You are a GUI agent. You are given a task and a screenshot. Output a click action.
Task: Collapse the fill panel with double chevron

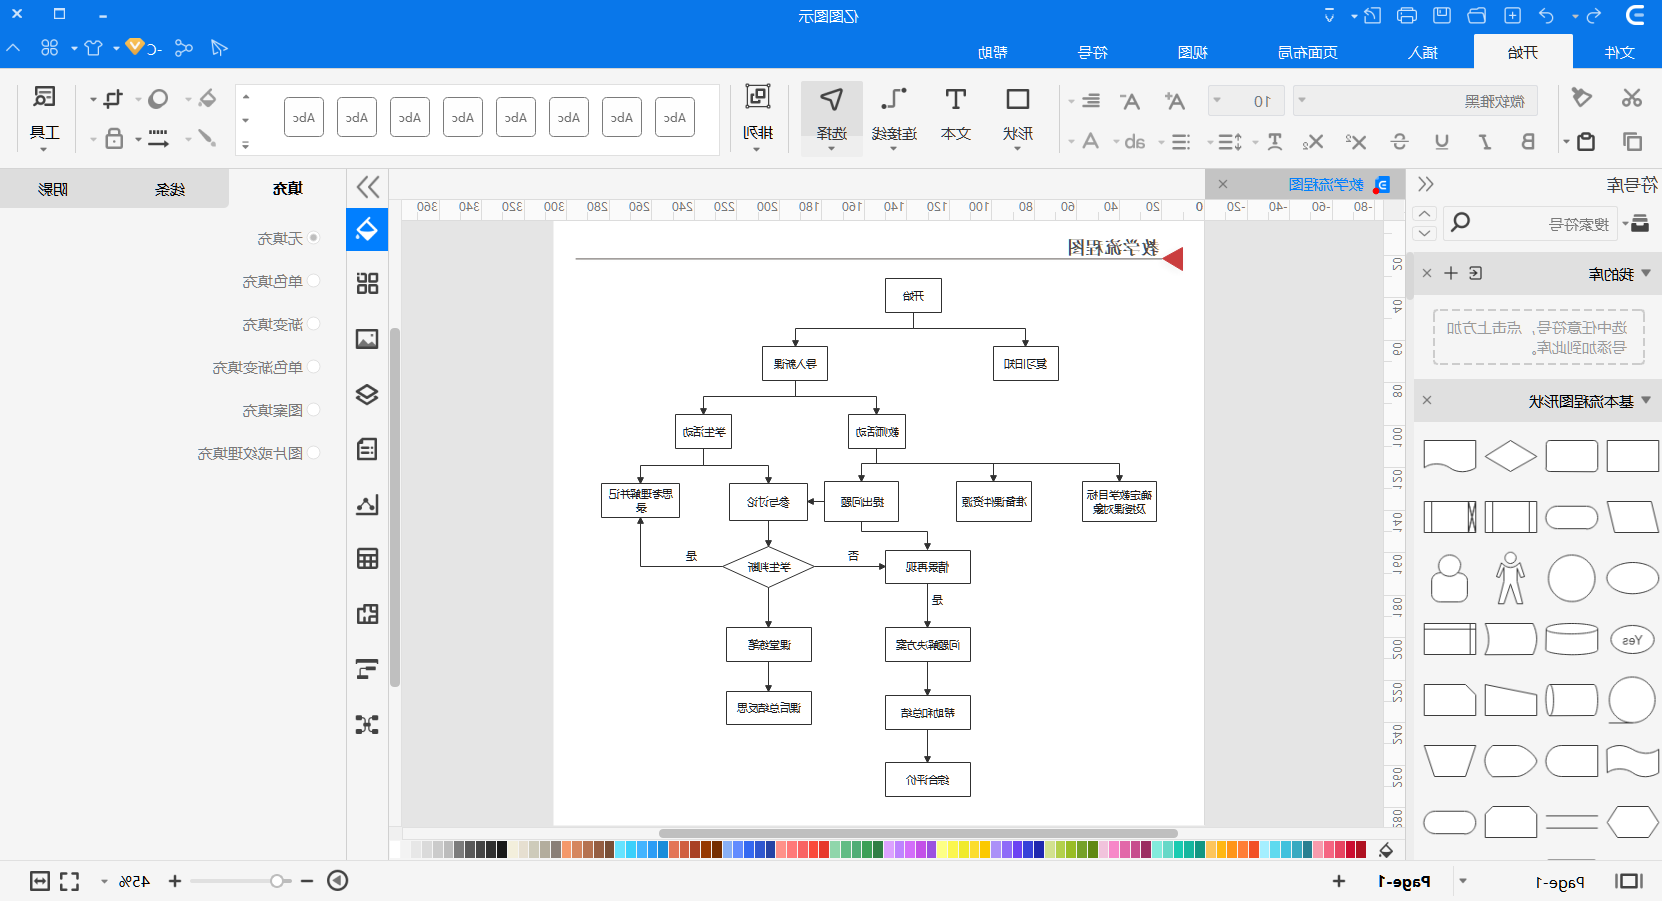click(368, 186)
